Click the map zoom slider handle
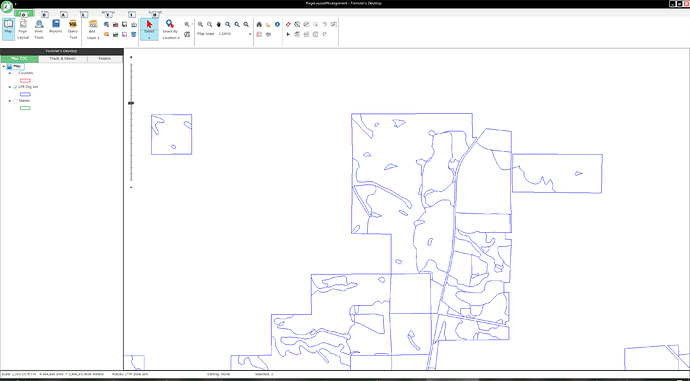Image resolution: width=690 pixels, height=381 pixels. pos(131,103)
